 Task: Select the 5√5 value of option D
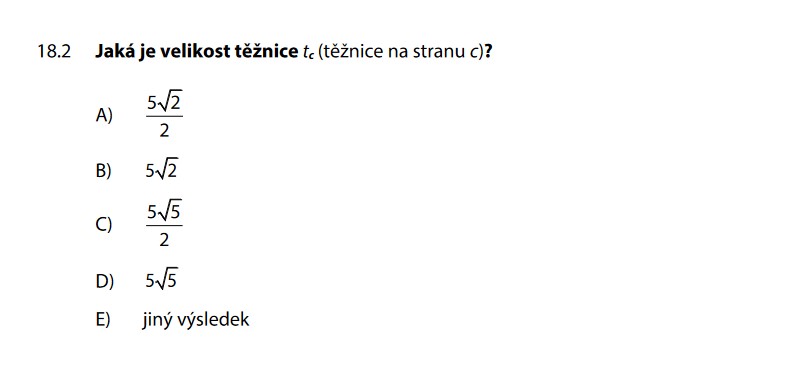(162, 281)
